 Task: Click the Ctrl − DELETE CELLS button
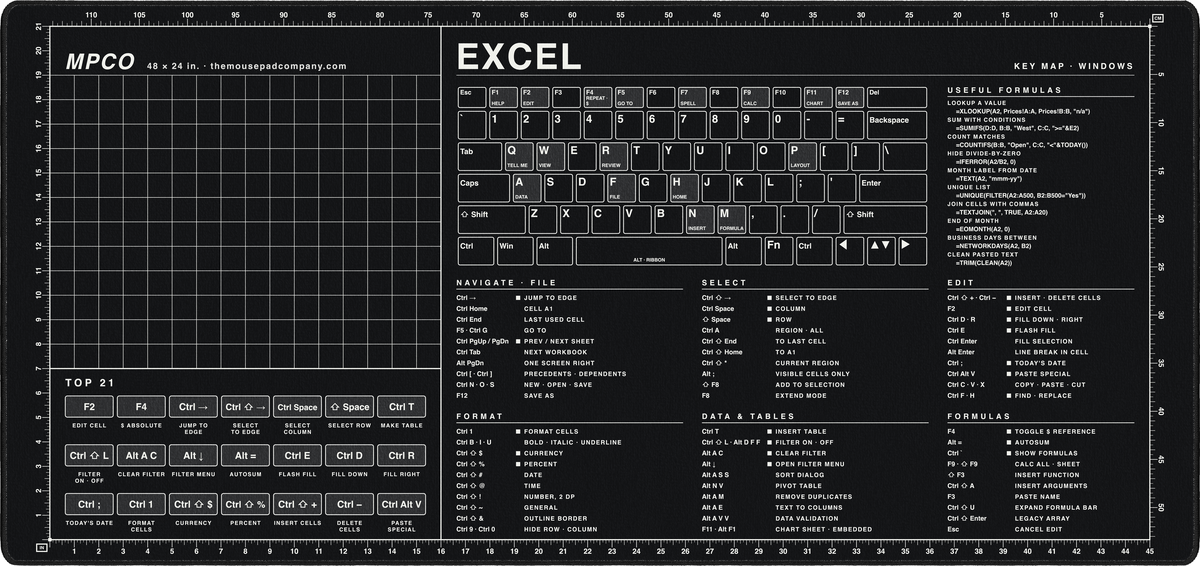(x=350, y=504)
